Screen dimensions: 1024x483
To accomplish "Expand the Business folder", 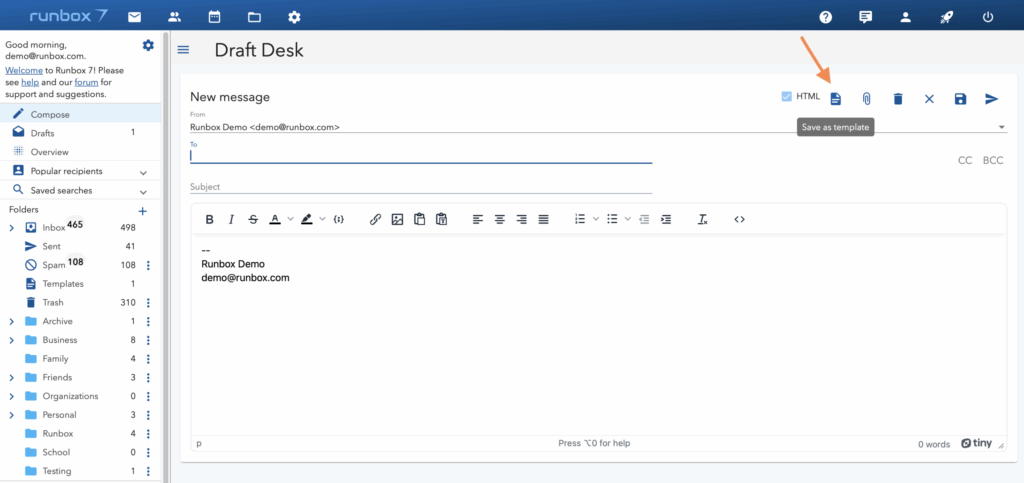I will pos(11,340).
